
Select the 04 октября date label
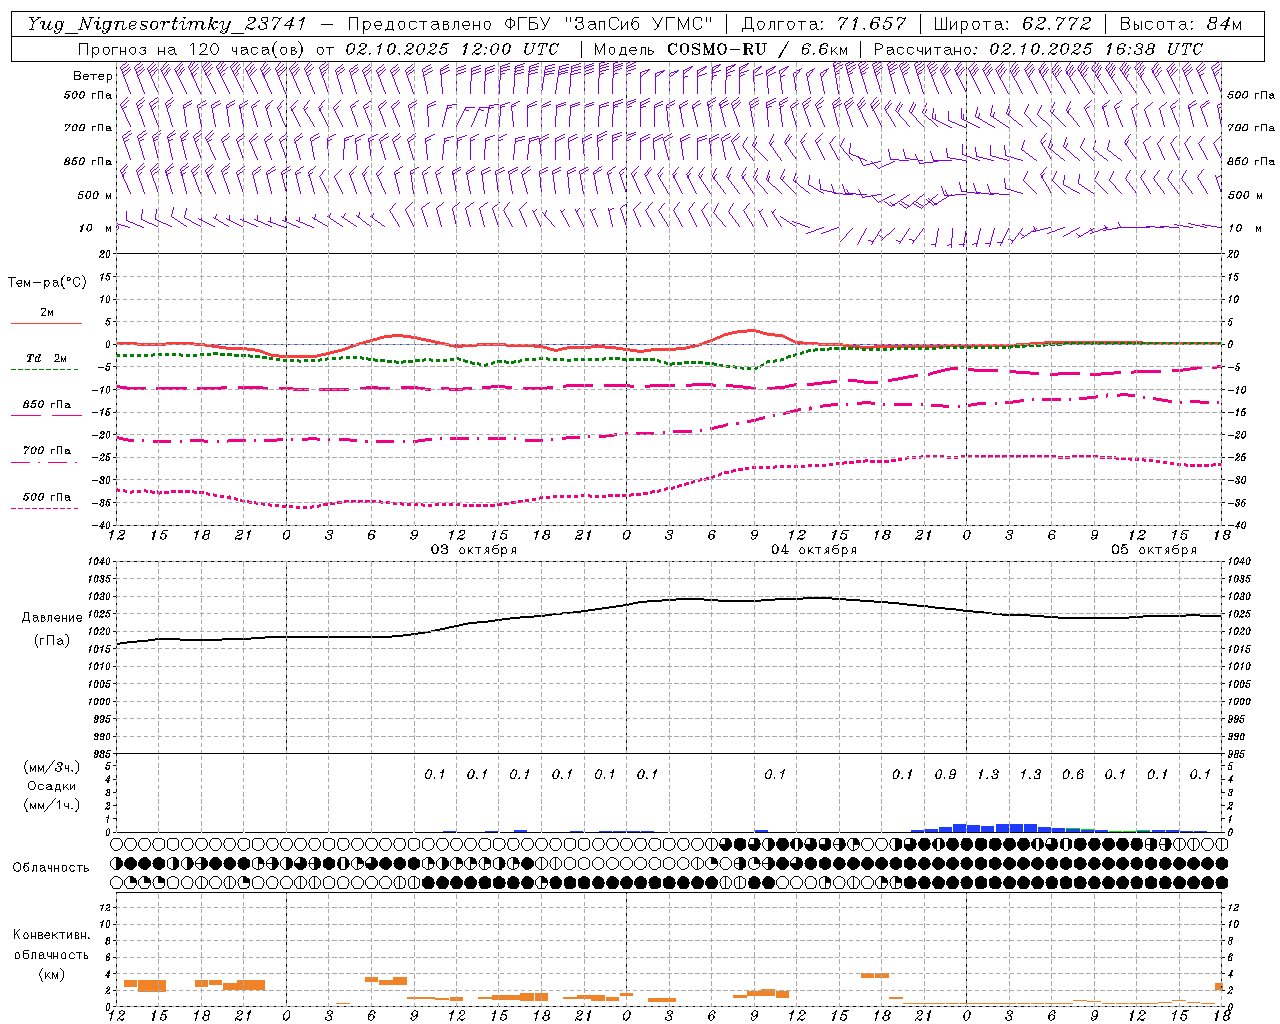point(814,550)
